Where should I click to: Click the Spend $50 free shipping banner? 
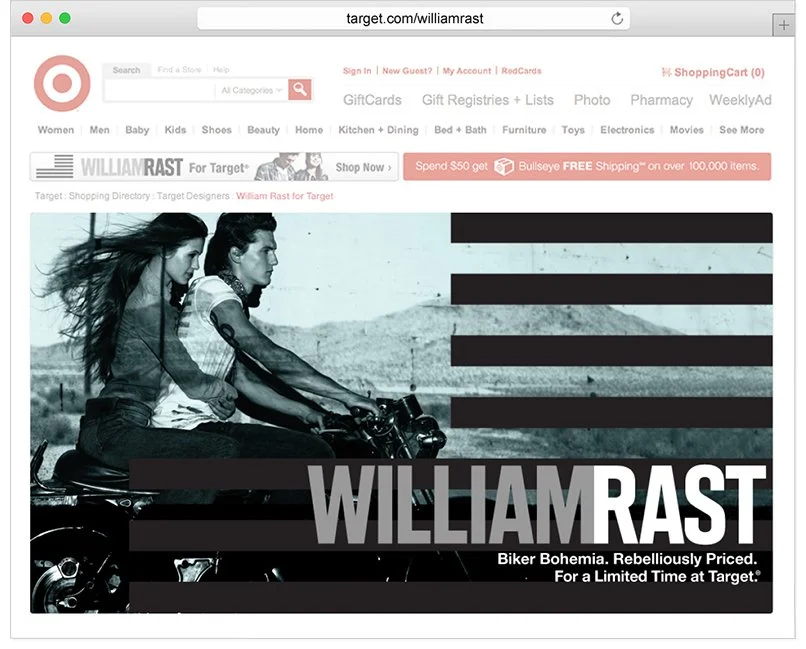[587, 166]
